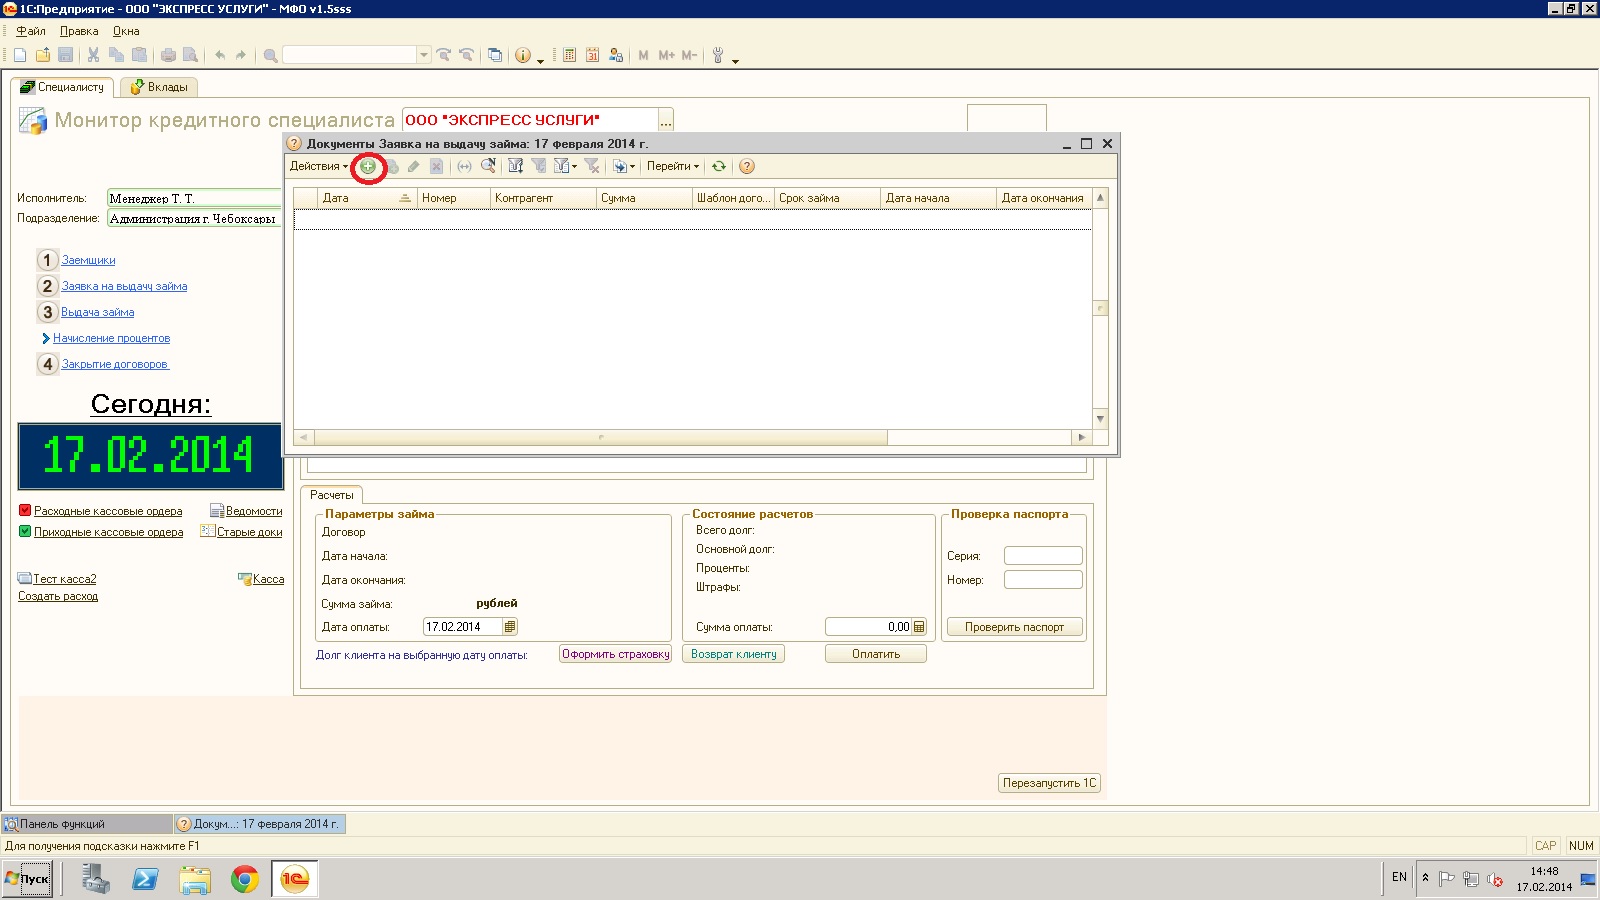Open Закрытие договоров link
This screenshot has width=1600, height=900.
(115, 364)
